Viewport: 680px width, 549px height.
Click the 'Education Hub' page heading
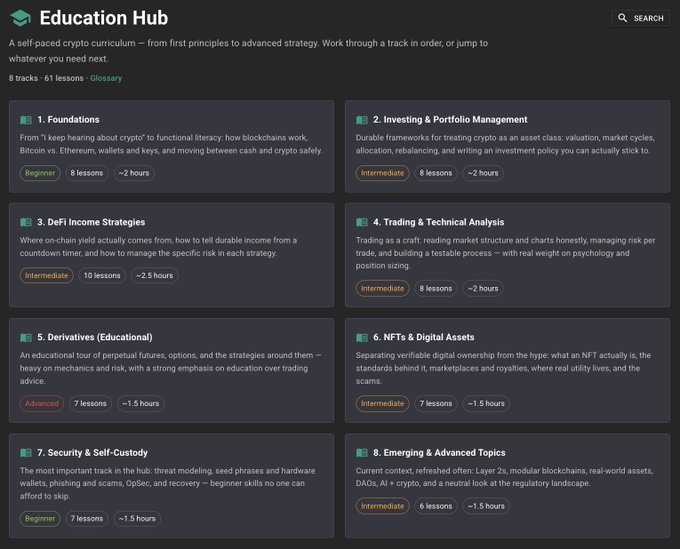(104, 18)
